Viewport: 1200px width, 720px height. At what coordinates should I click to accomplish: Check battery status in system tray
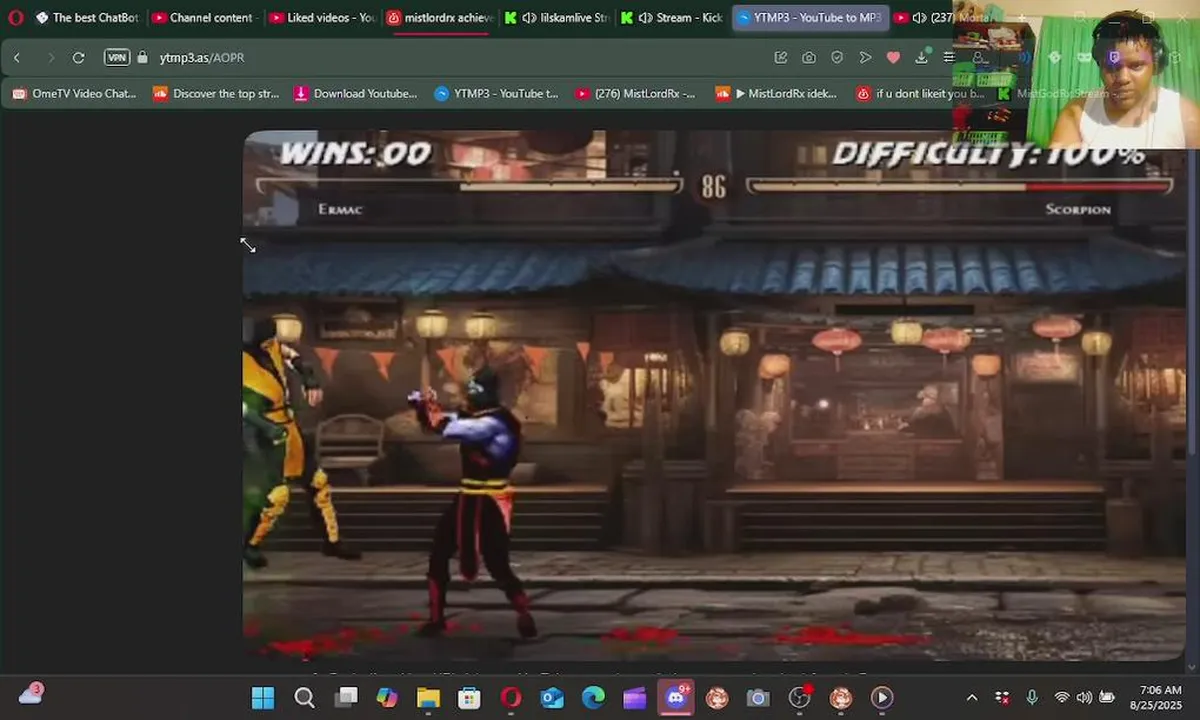click(1106, 697)
